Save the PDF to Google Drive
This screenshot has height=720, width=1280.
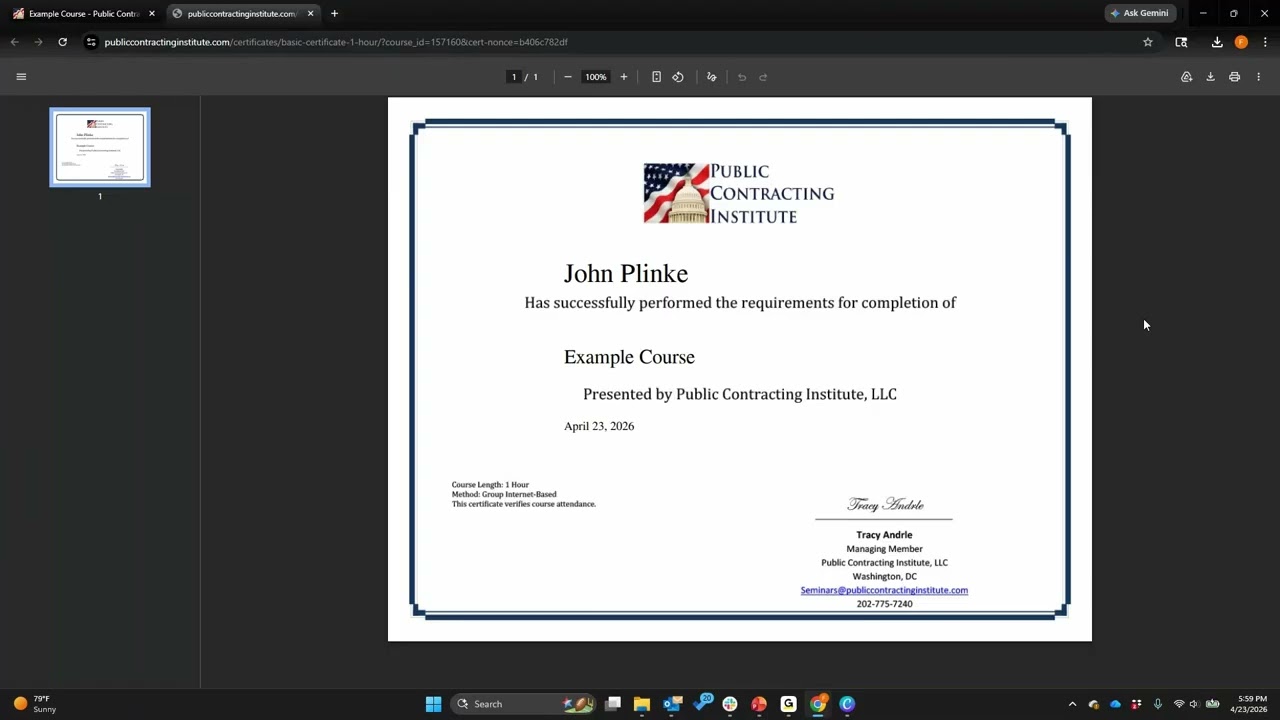pyautogui.click(x=1186, y=77)
